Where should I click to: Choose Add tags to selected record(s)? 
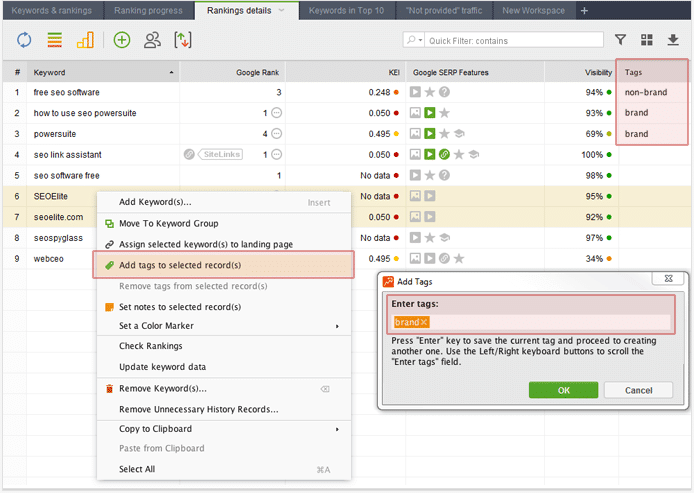pyautogui.click(x=224, y=265)
